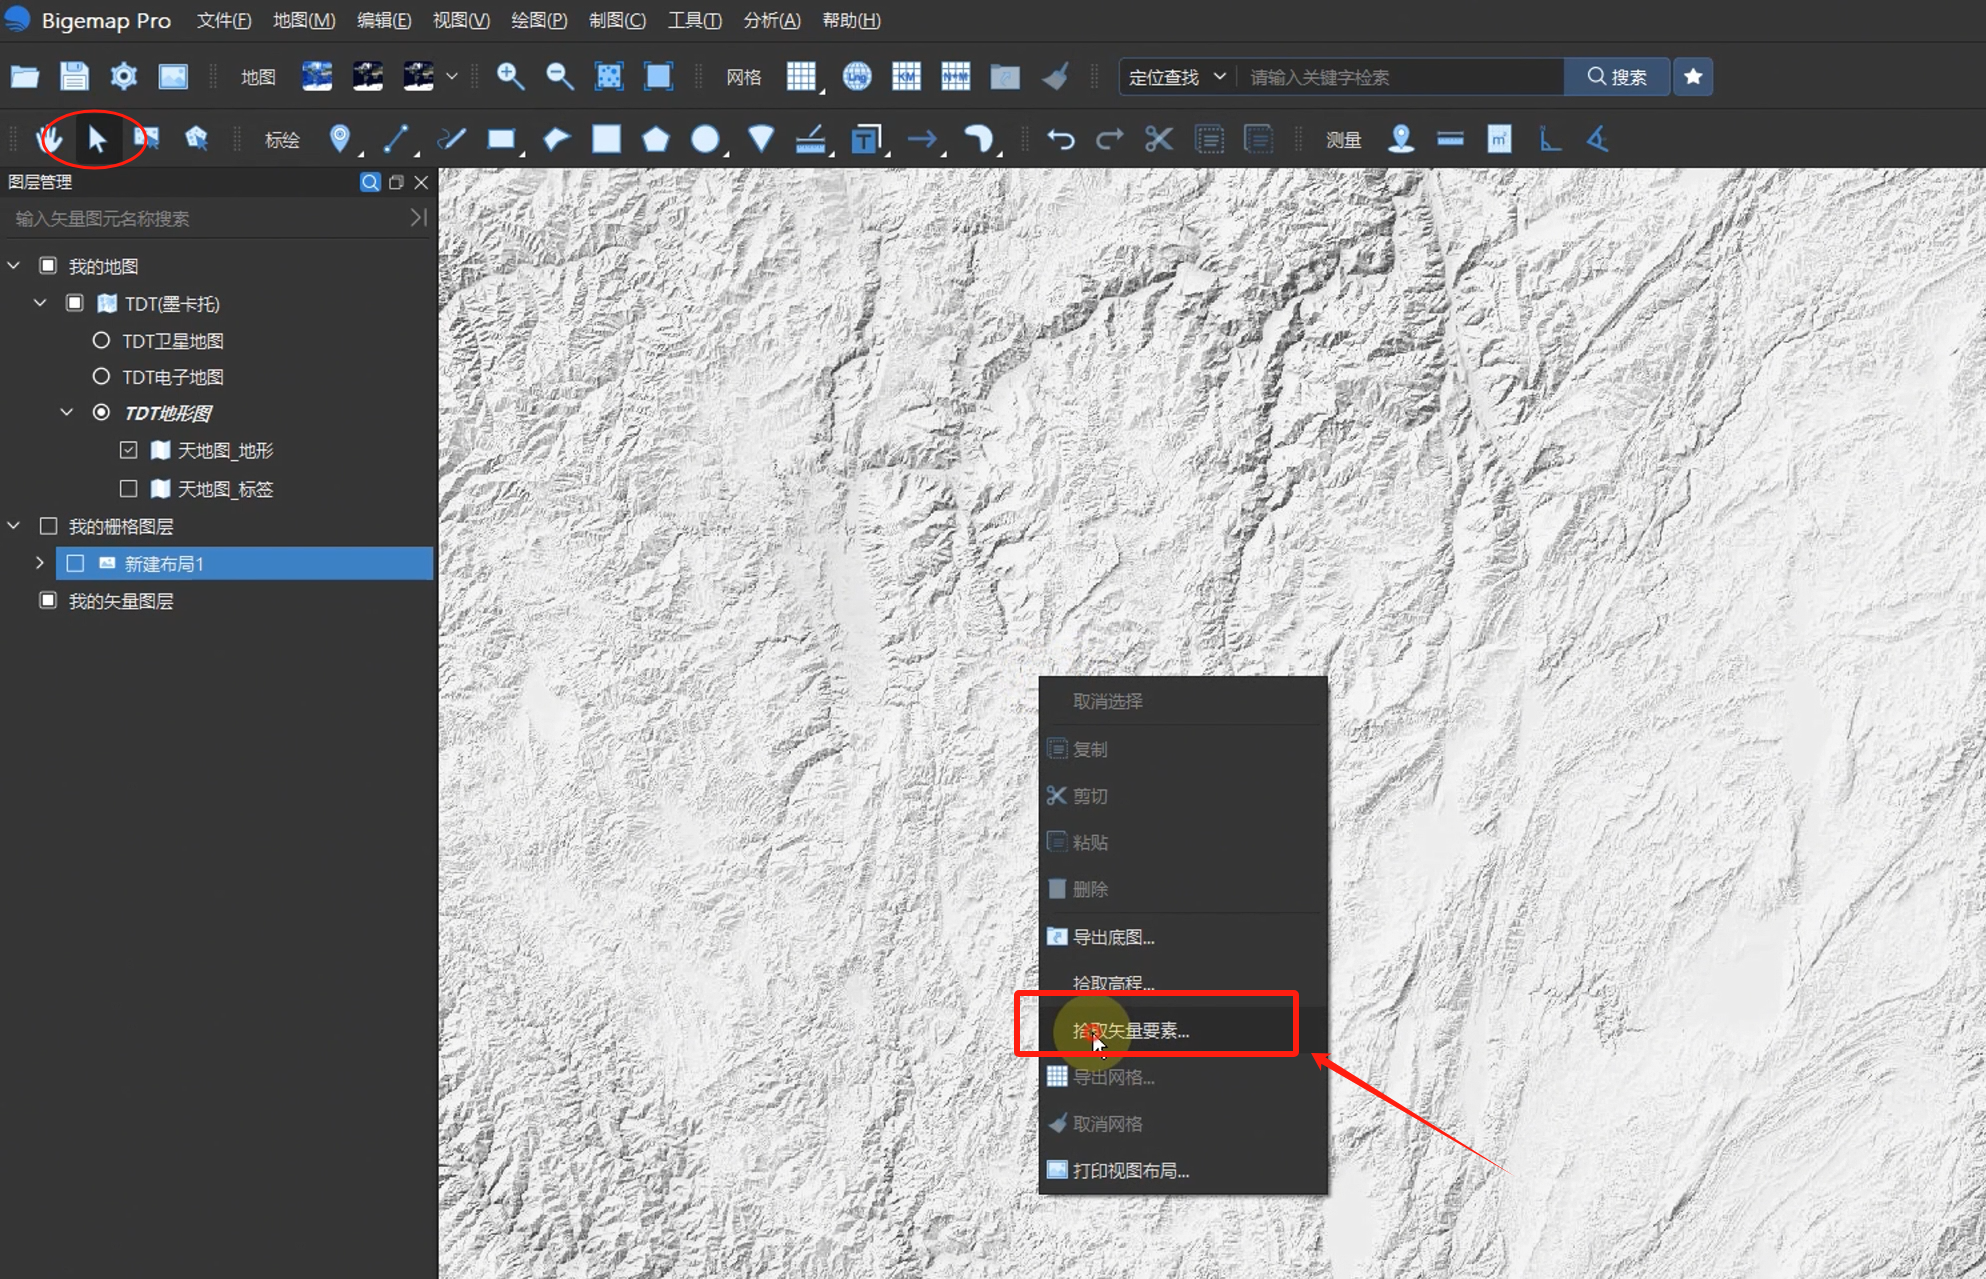Image resolution: width=1986 pixels, height=1279 pixels.
Task: Click the zoom in magnifier icon
Action: point(510,77)
